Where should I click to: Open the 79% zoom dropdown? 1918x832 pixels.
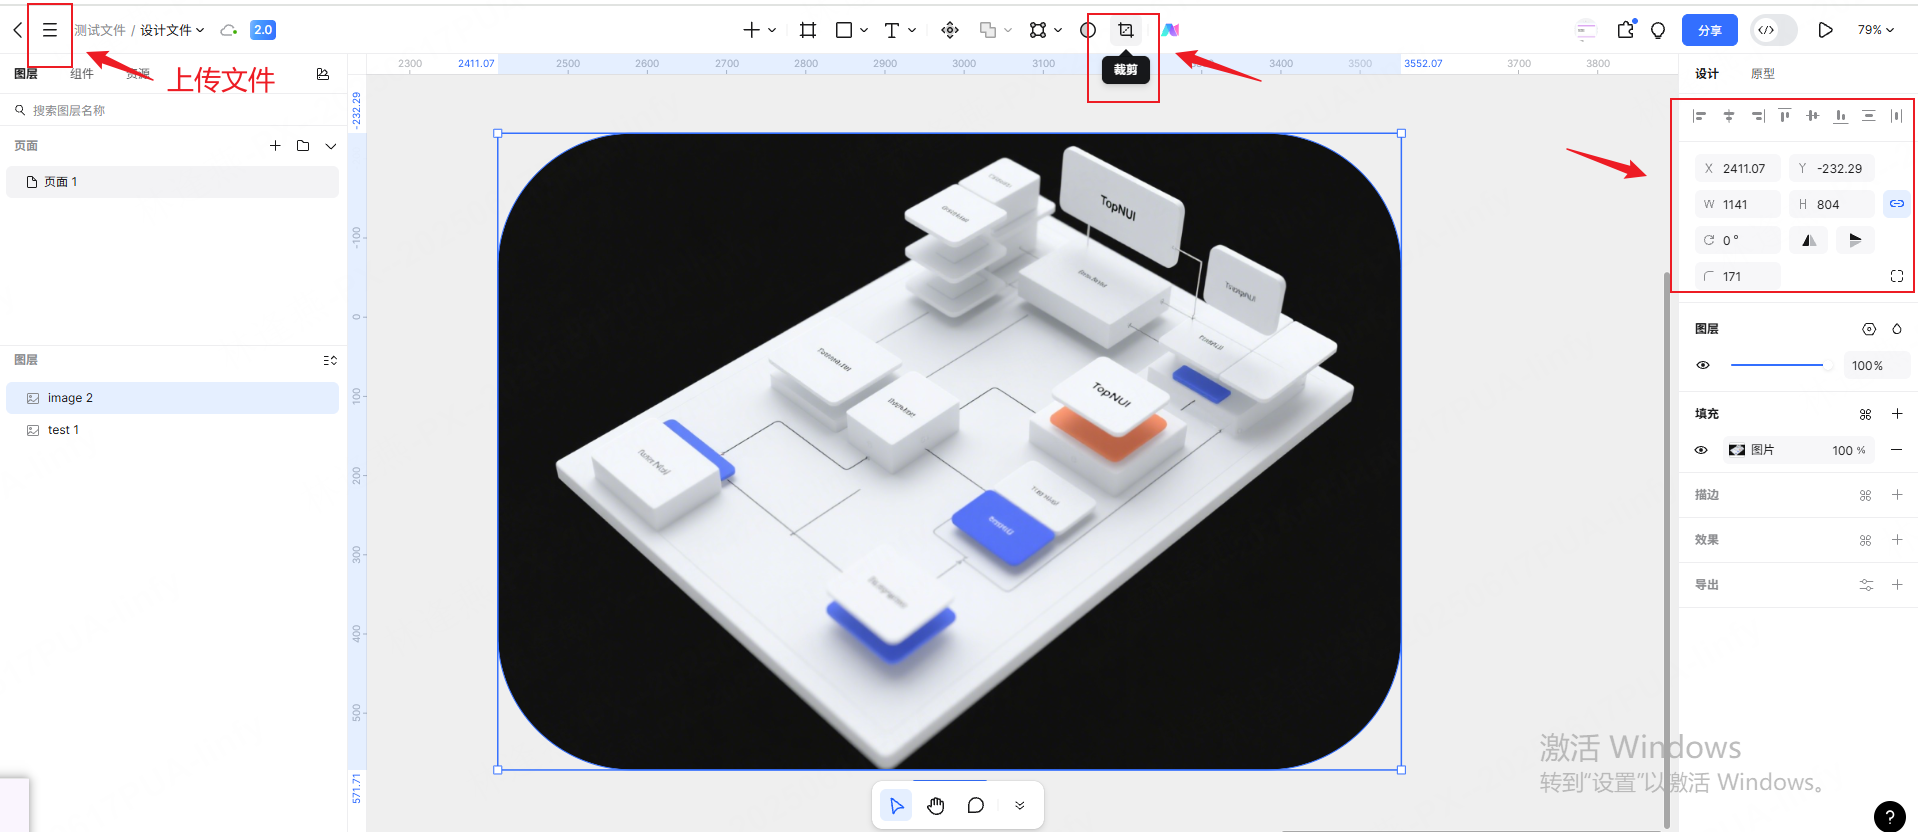[1876, 30]
